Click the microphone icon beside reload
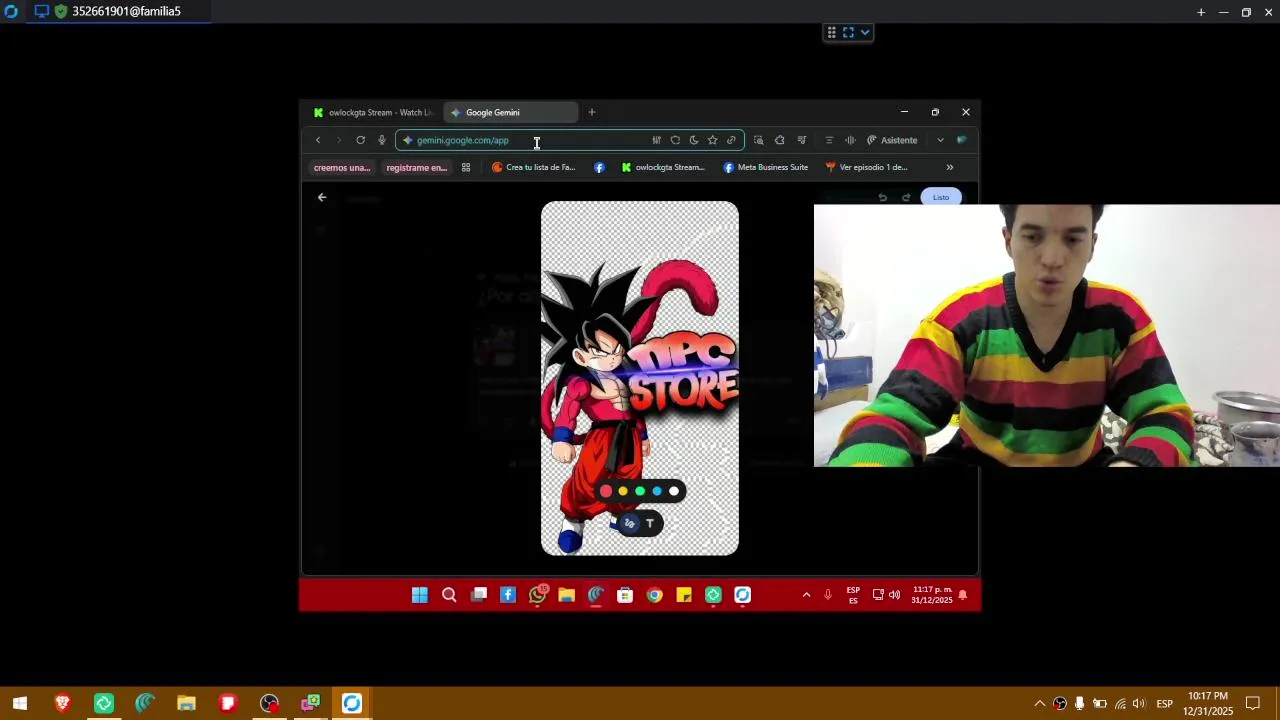 coord(382,140)
